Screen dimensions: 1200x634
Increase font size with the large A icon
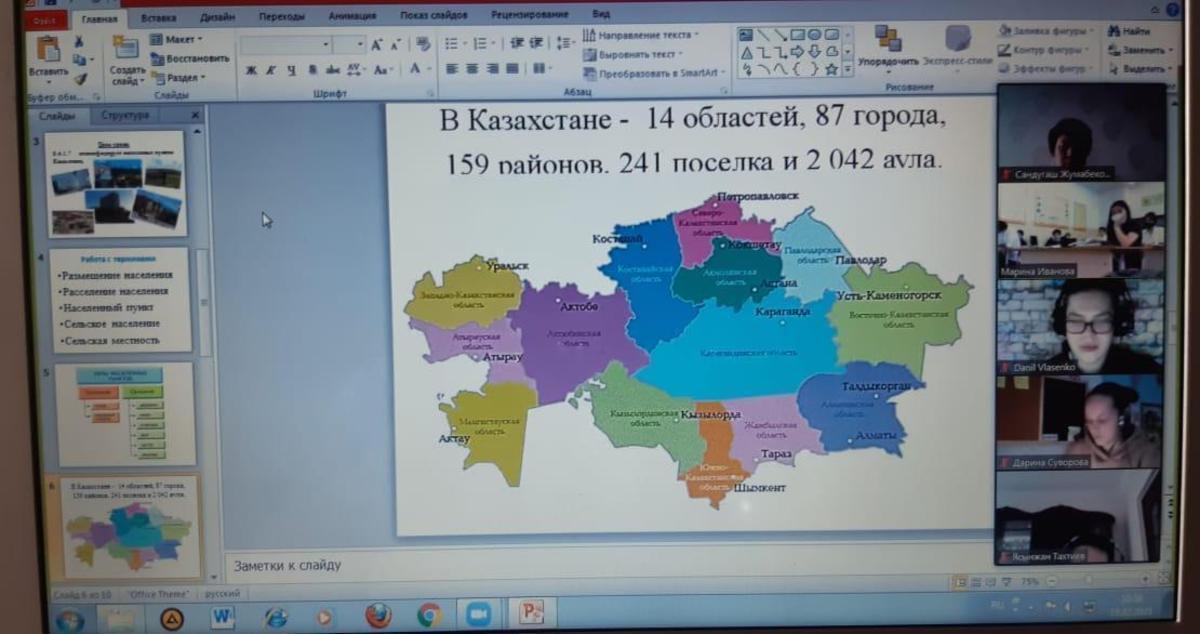pyautogui.click(x=377, y=45)
